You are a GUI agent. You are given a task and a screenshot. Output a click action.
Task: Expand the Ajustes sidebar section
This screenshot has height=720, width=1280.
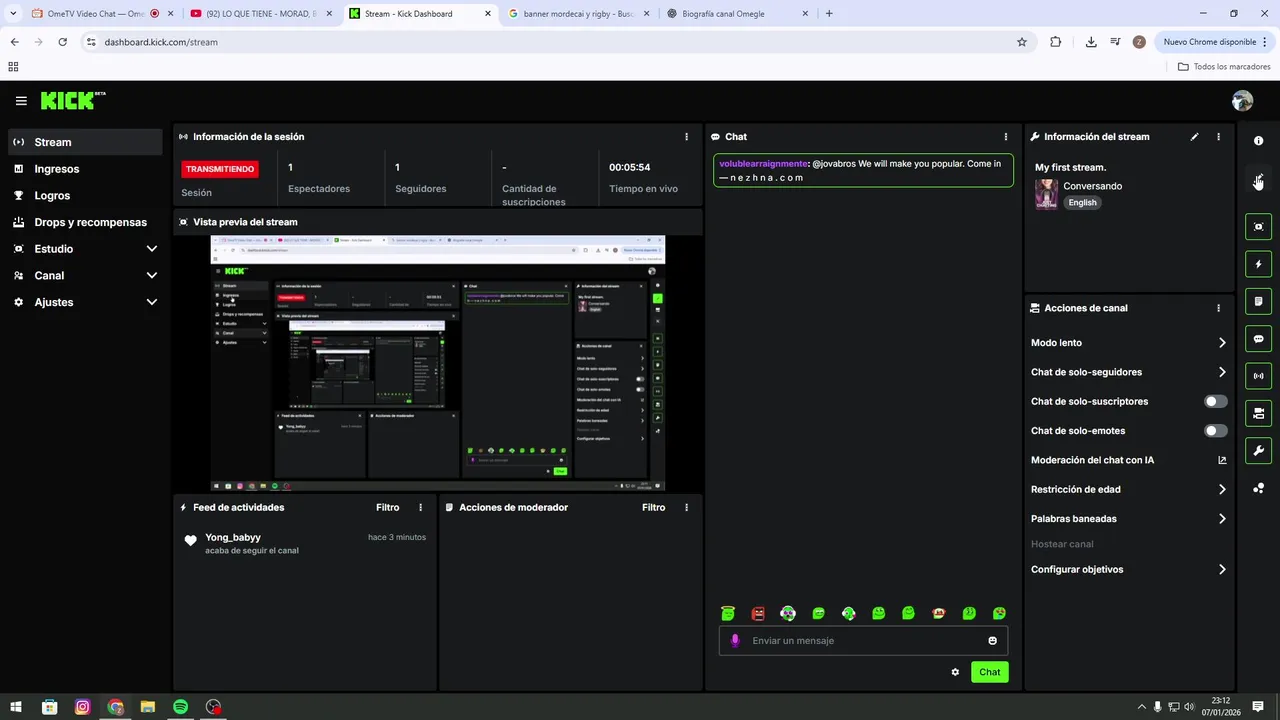click(85, 302)
